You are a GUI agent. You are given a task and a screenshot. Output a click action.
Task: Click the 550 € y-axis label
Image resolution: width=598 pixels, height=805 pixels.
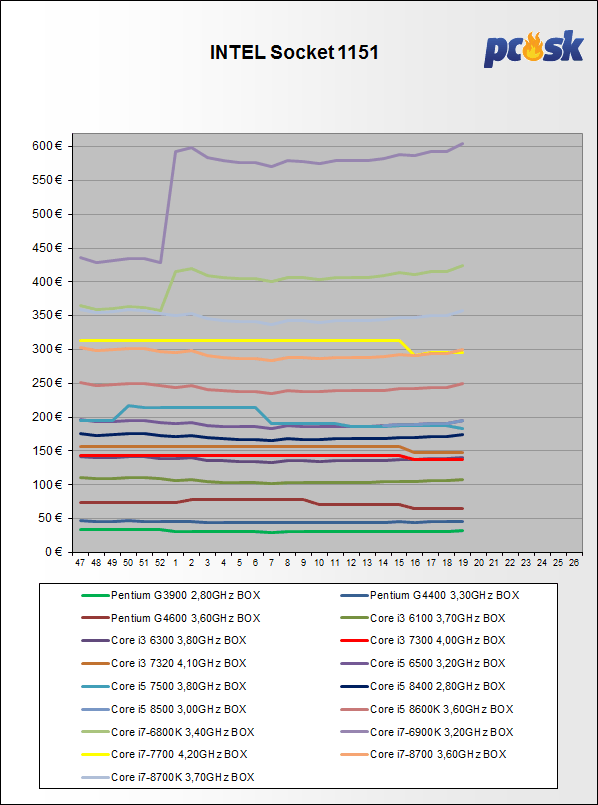point(47,180)
